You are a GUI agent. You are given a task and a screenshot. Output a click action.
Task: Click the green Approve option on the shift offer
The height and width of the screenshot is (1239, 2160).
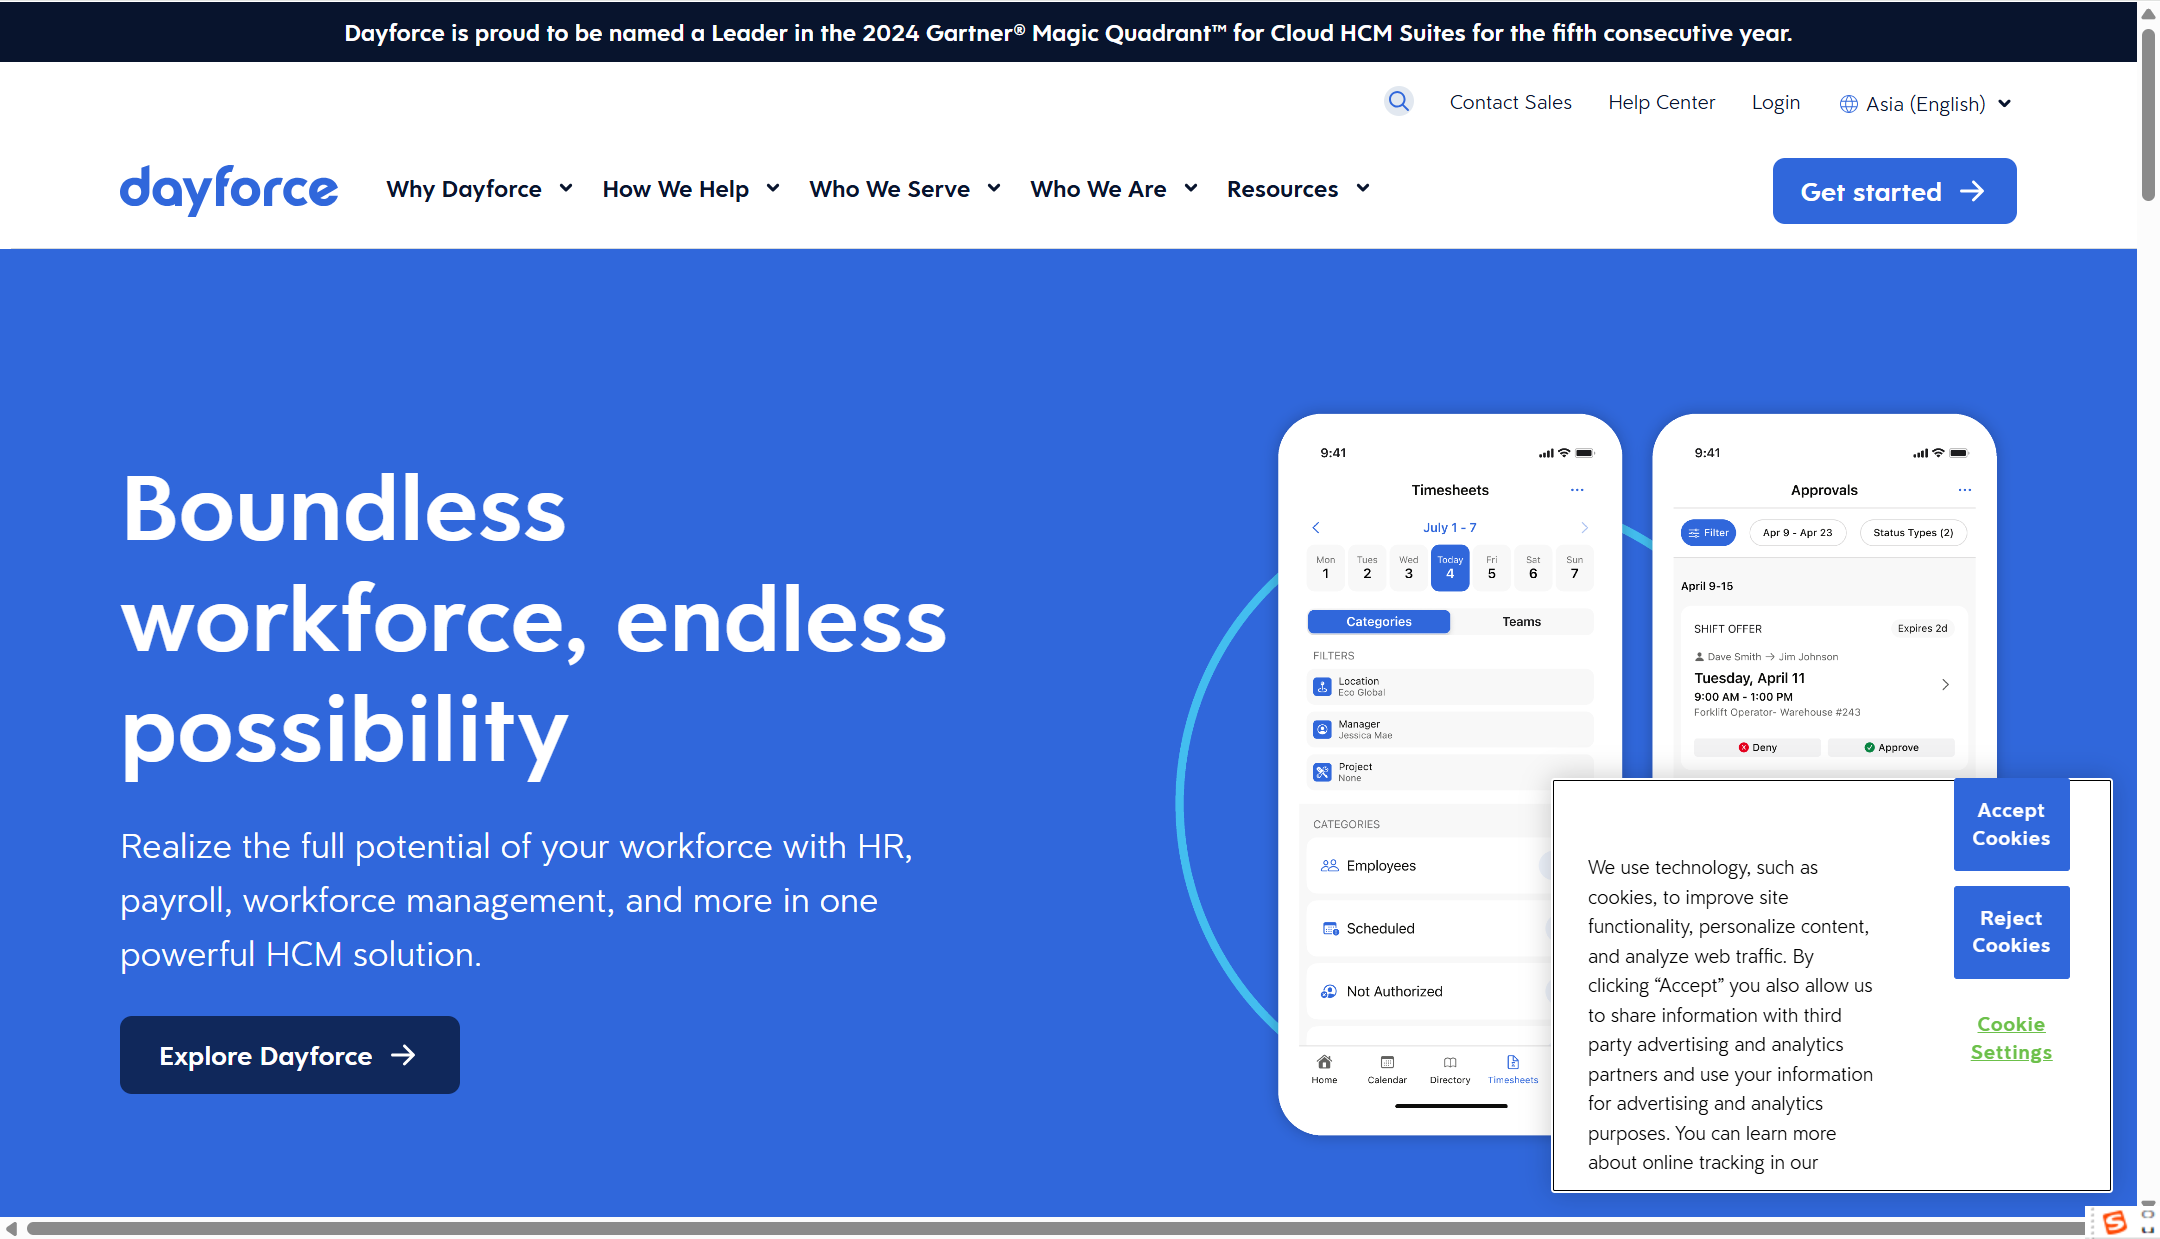[x=1890, y=748]
